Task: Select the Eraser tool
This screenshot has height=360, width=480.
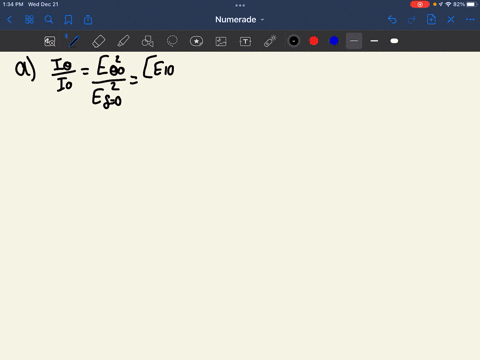Action: point(98,41)
